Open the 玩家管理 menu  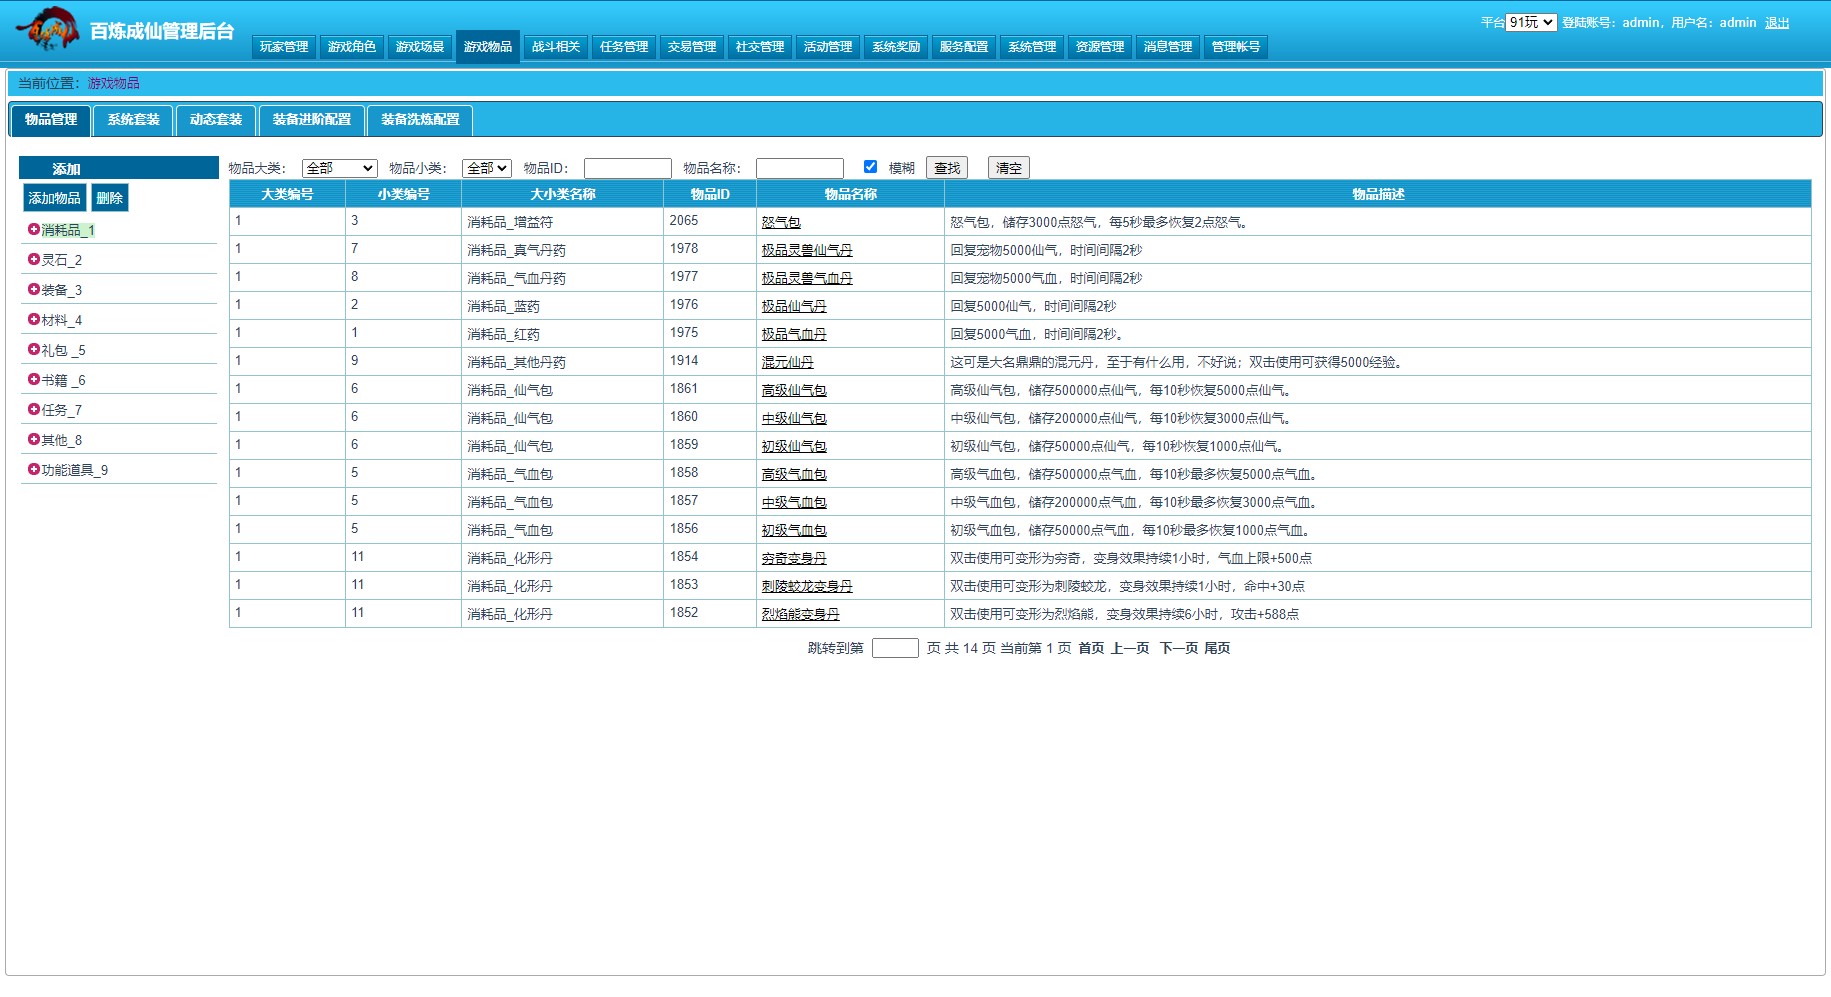coord(284,47)
